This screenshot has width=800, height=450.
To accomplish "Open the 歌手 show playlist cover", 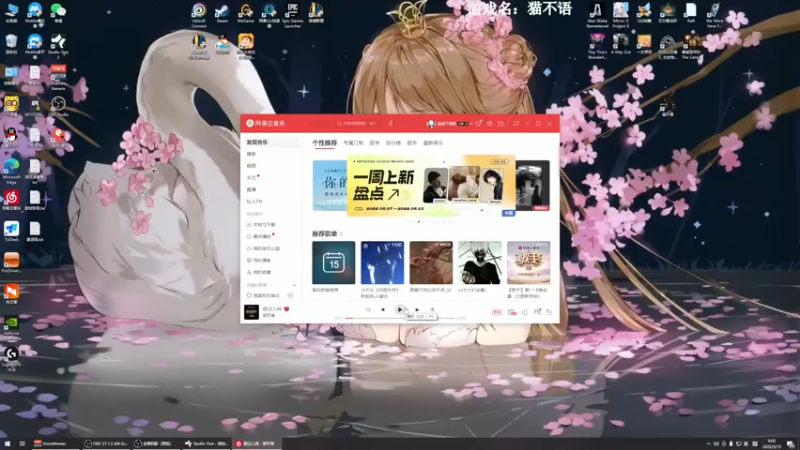I will point(529,263).
